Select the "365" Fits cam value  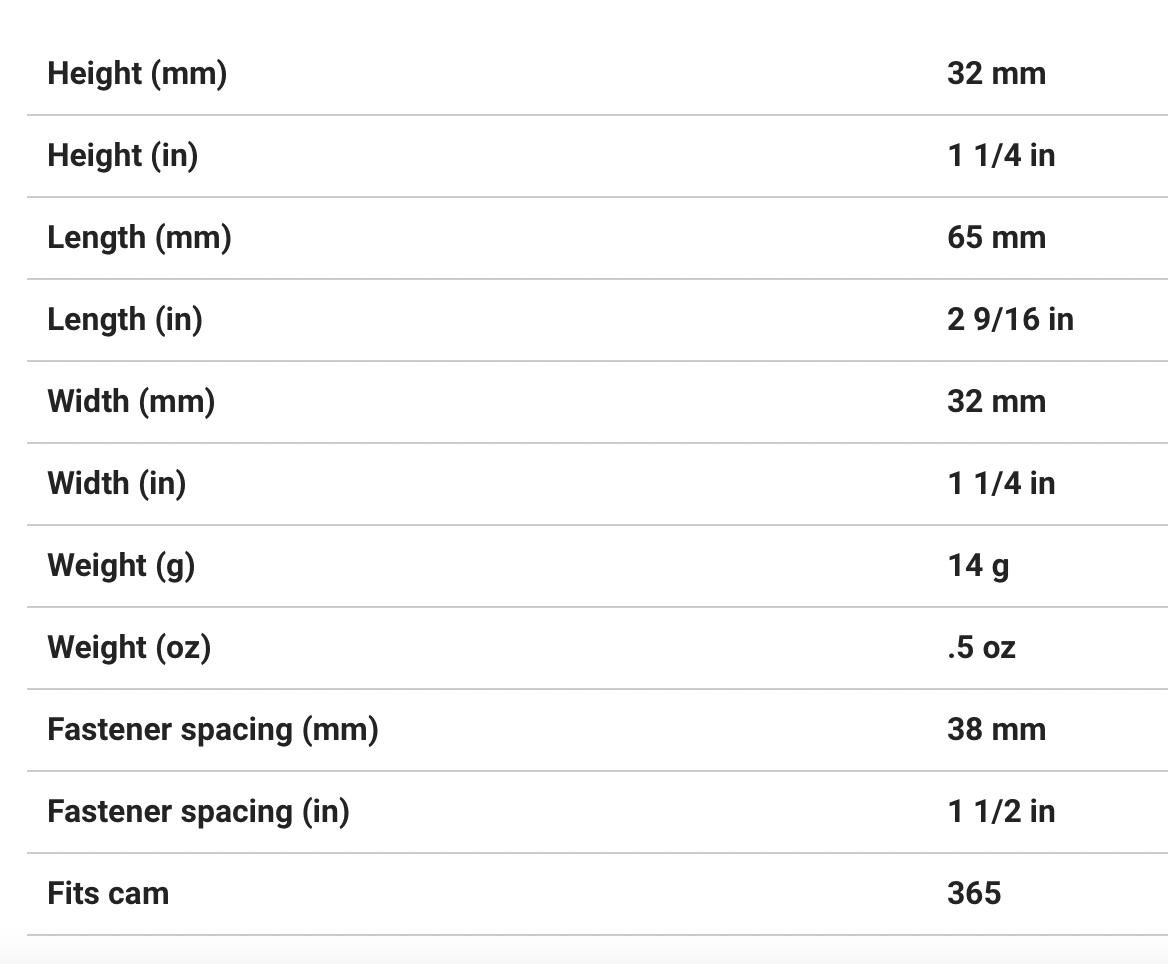click(x=974, y=894)
